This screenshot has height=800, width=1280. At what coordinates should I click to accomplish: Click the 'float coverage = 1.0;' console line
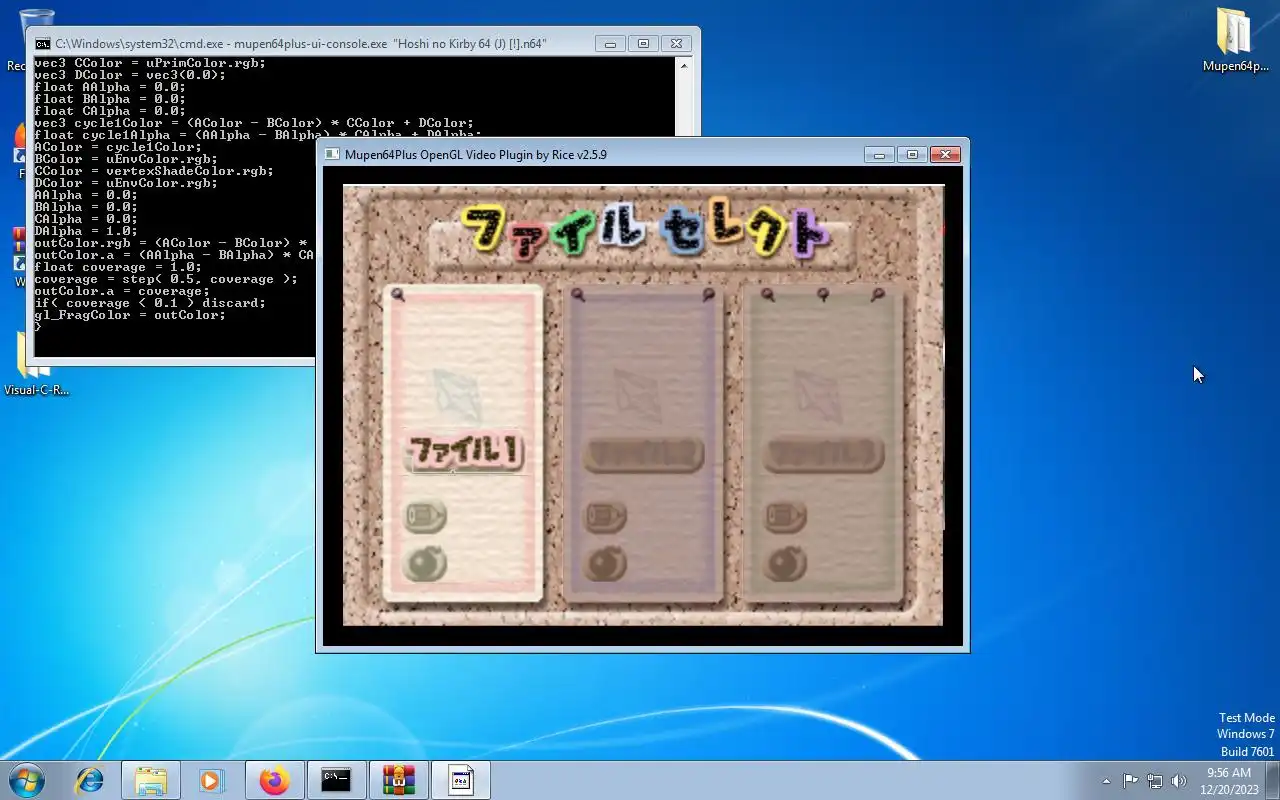(x=118, y=267)
